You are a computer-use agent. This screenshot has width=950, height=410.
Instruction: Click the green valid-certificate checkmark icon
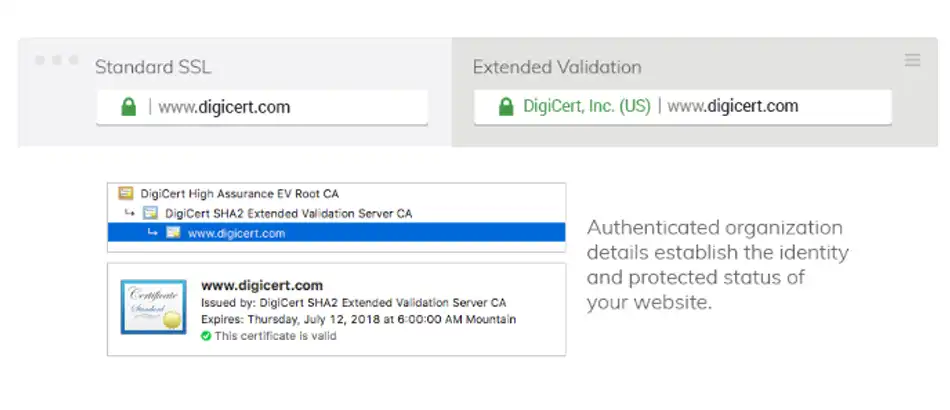tap(206, 336)
